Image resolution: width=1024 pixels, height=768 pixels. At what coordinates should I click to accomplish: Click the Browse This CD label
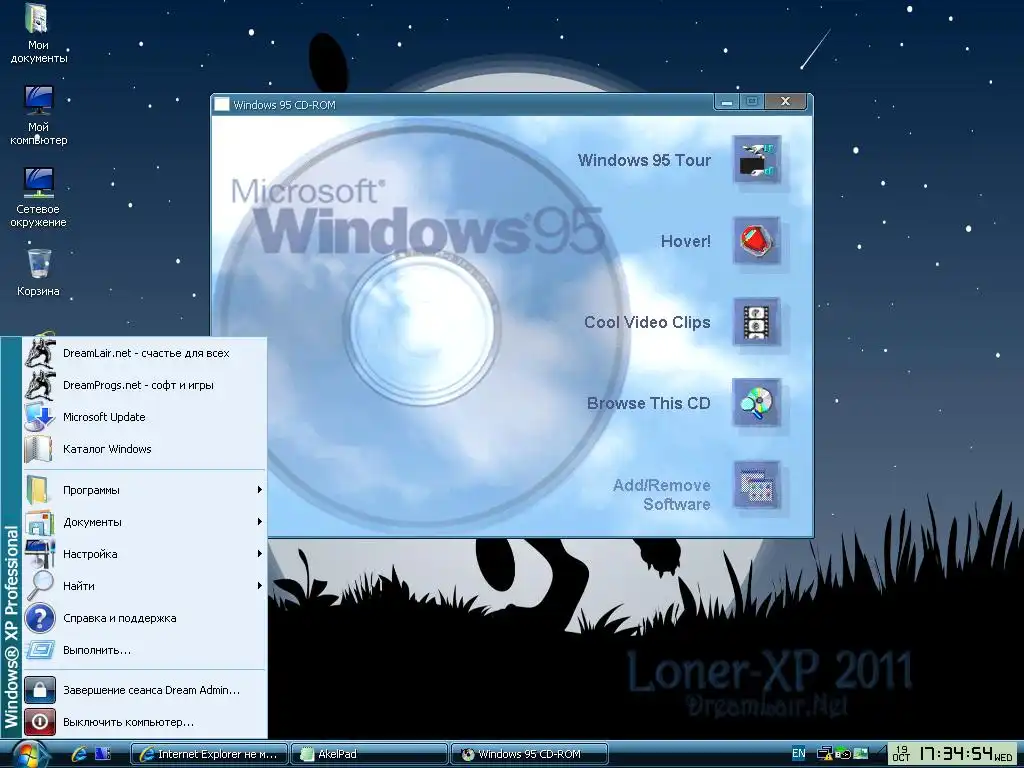648,403
